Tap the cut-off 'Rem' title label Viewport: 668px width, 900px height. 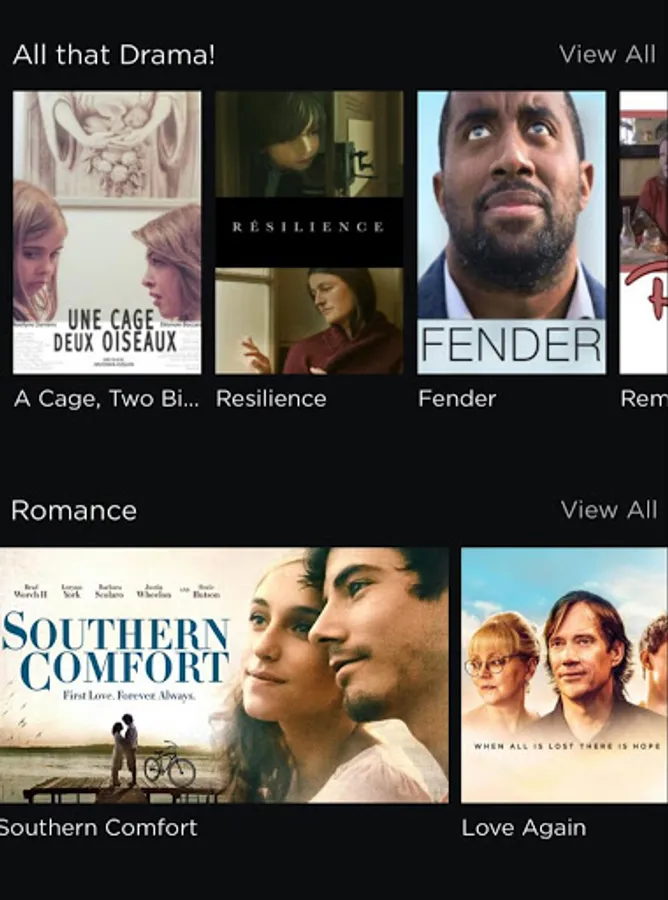click(644, 398)
